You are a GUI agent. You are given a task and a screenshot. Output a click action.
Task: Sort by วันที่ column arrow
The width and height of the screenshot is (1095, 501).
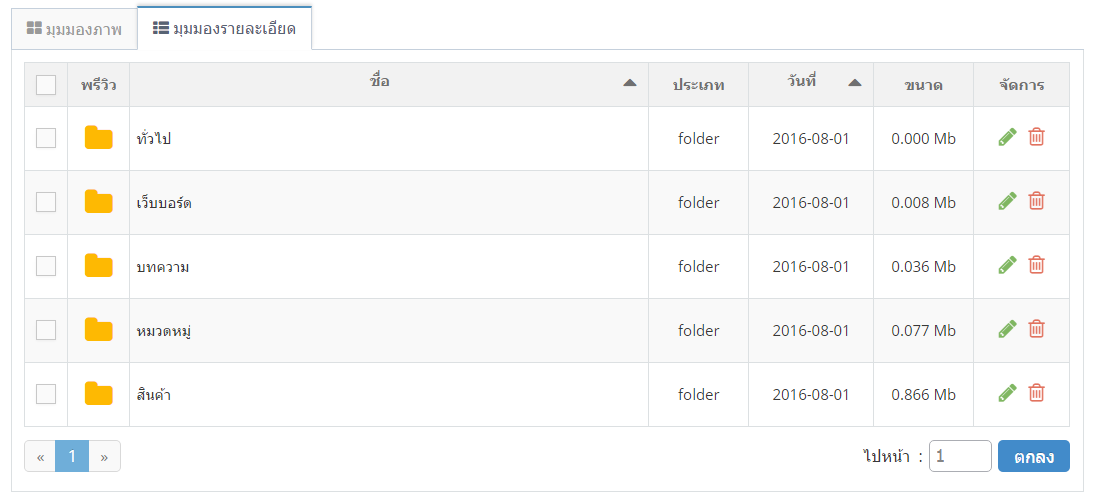coord(855,82)
